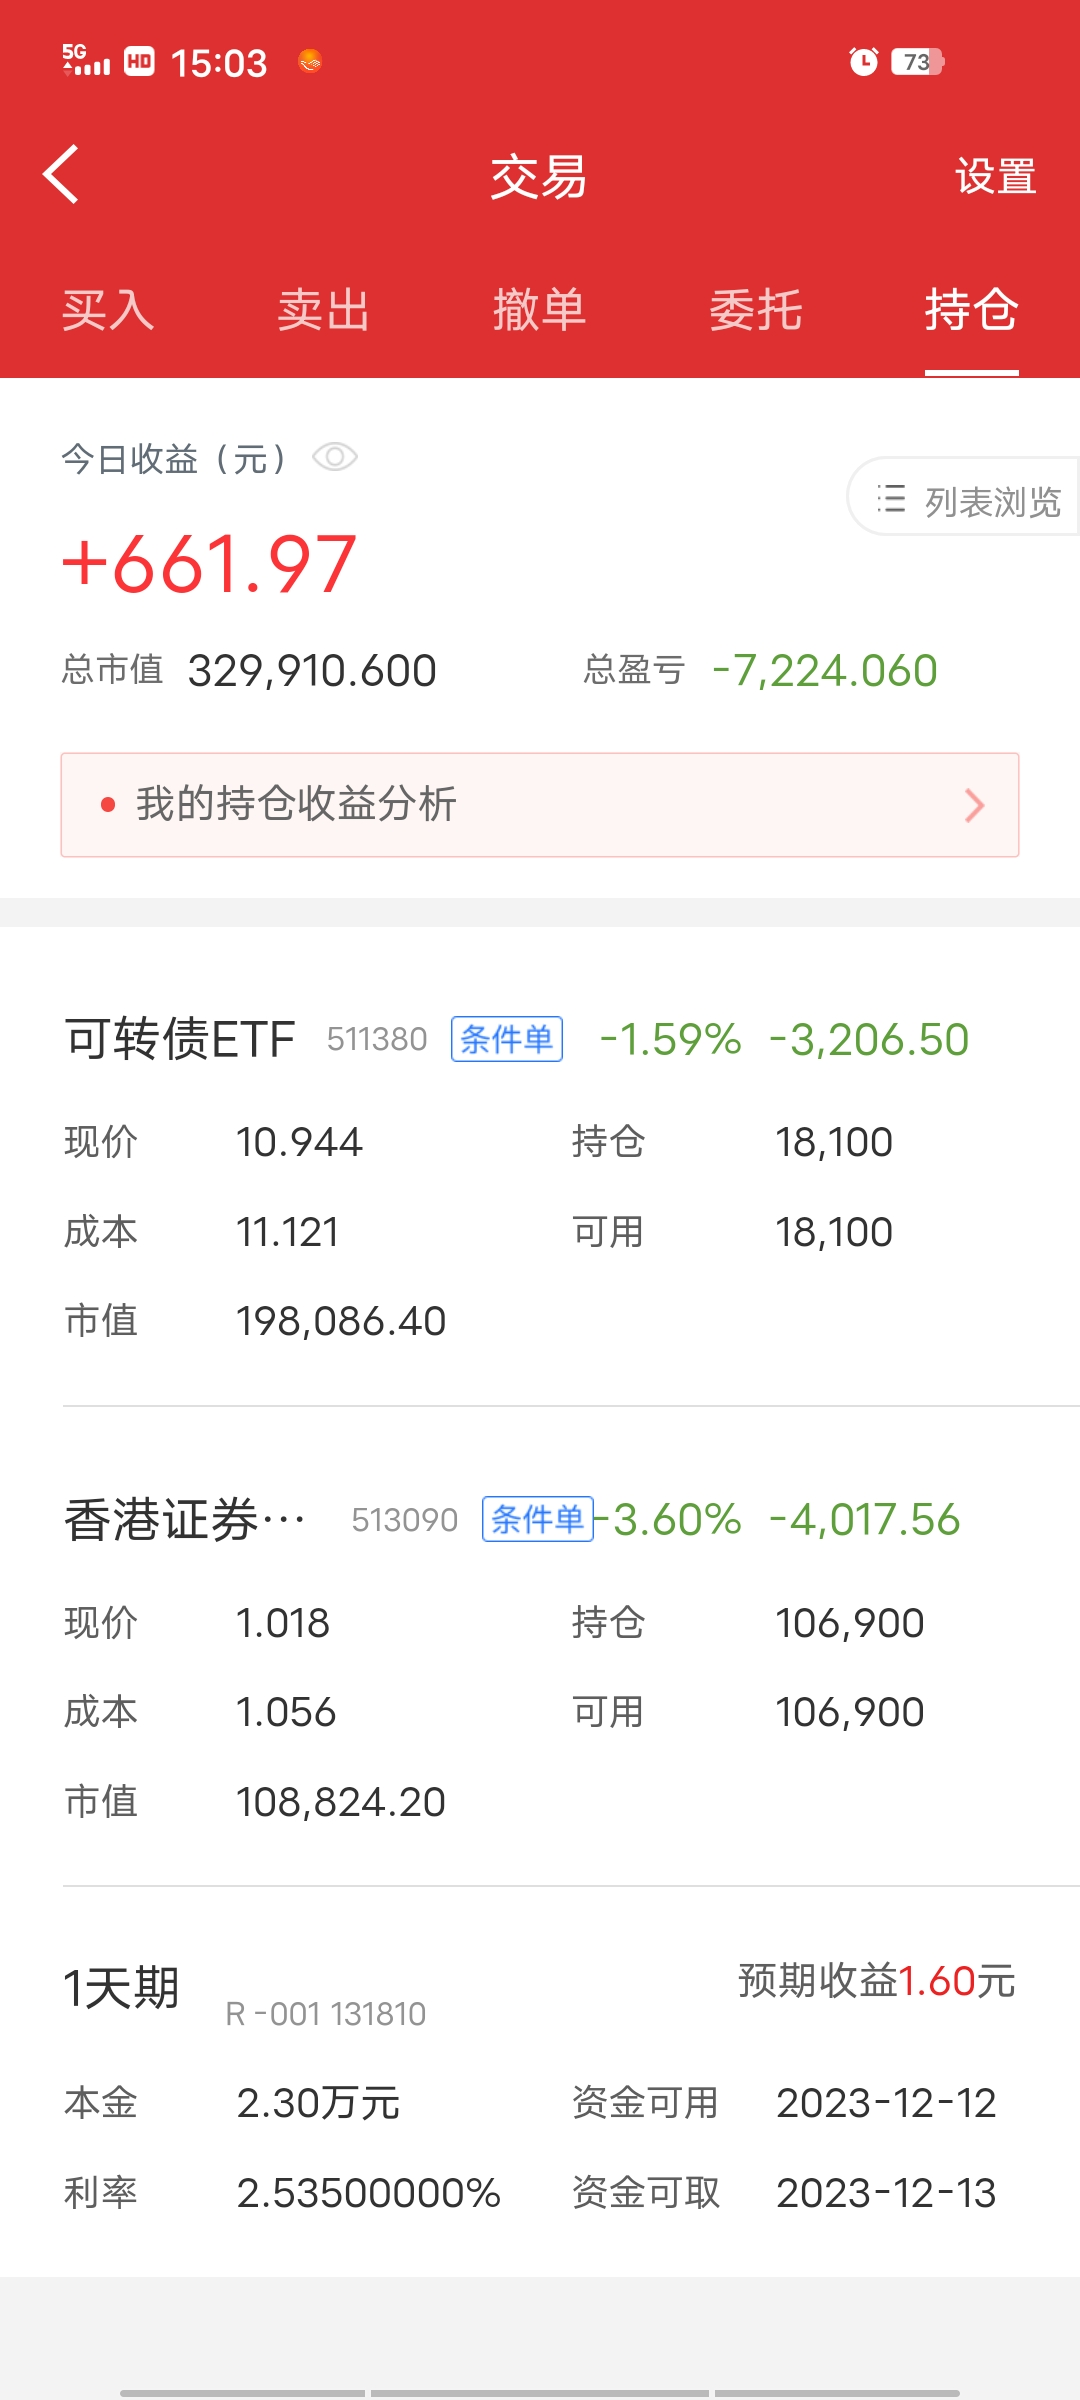
Task: Tap the list view icon
Action: coord(891,499)
